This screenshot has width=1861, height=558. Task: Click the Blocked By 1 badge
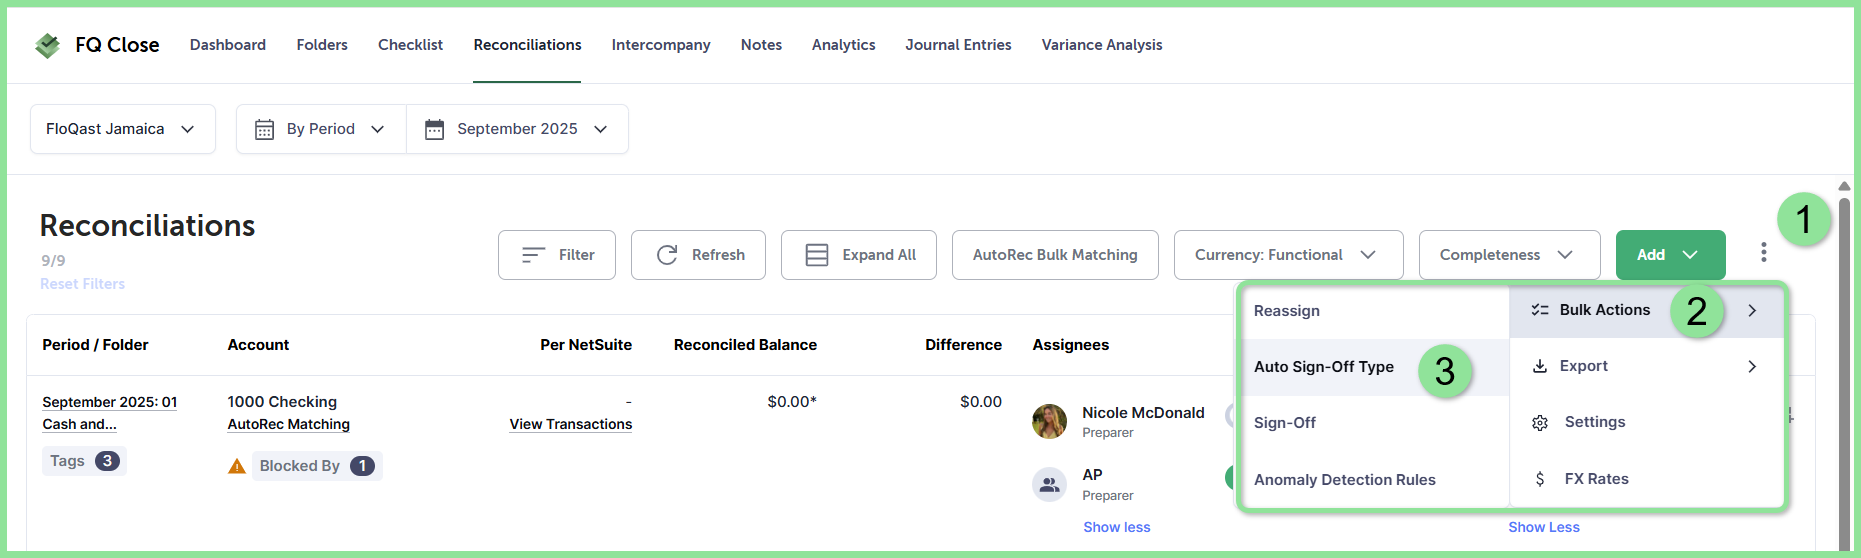click(x=317, y=466)
